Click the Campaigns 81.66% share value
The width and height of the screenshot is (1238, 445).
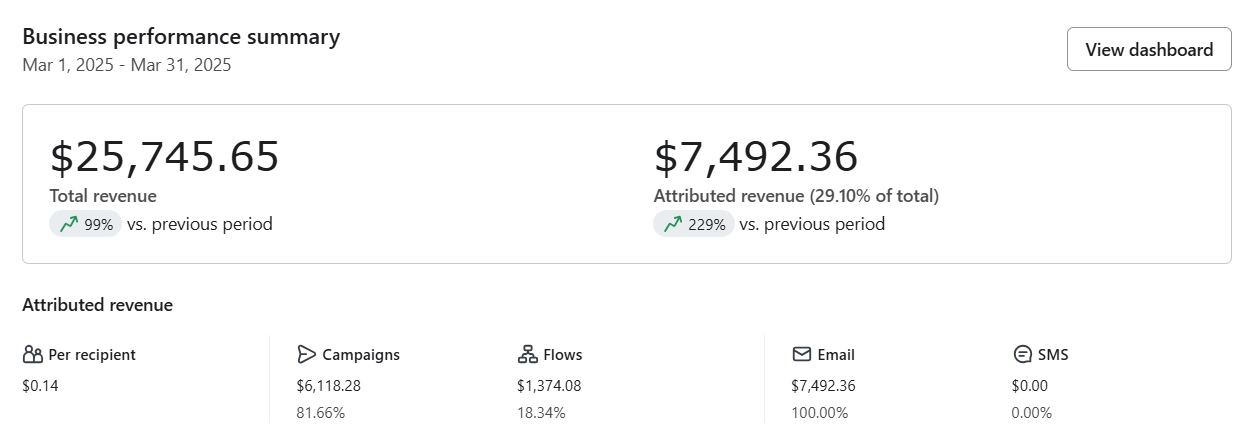click(320, 413)
